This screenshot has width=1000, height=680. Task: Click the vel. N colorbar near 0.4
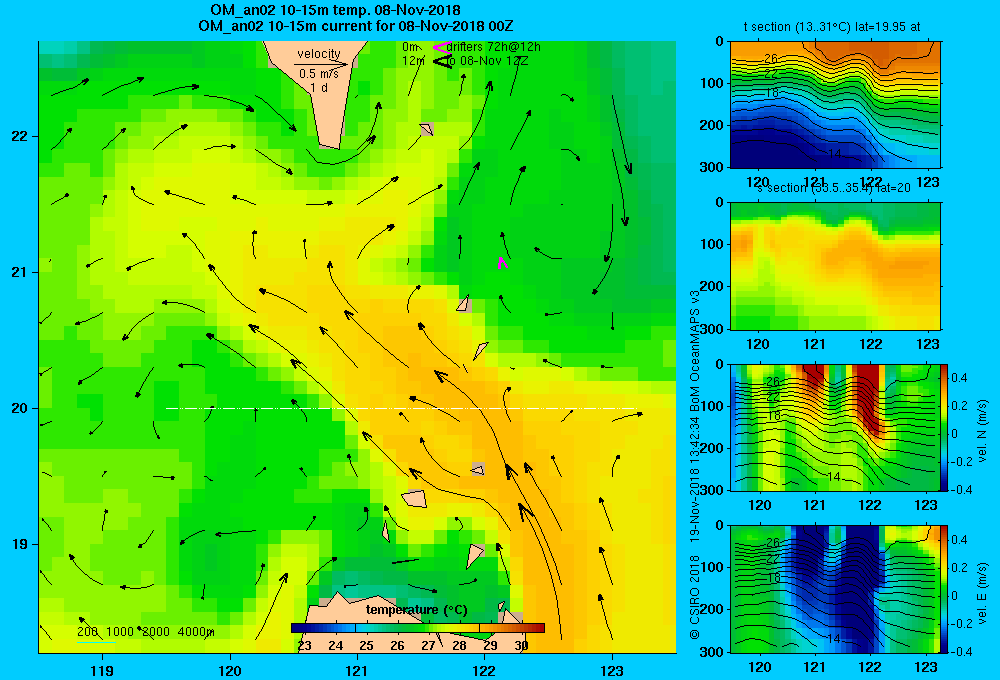tap(945, 378)
